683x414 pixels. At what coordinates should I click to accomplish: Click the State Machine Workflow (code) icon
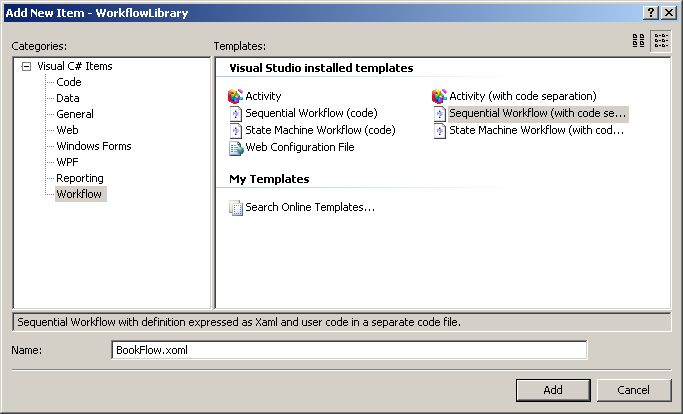(235, 131)
